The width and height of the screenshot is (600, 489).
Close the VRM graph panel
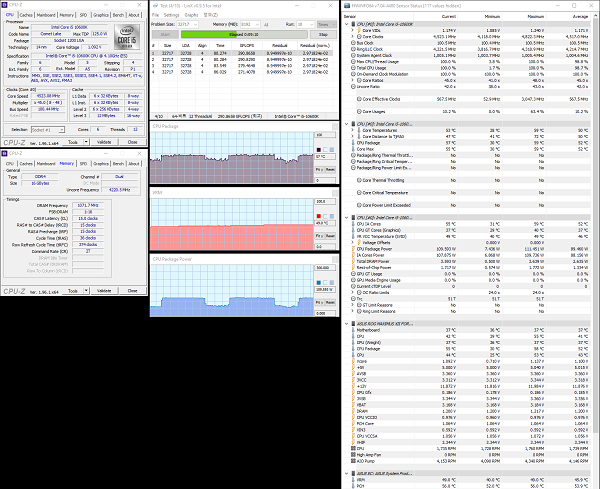[335, 193]
